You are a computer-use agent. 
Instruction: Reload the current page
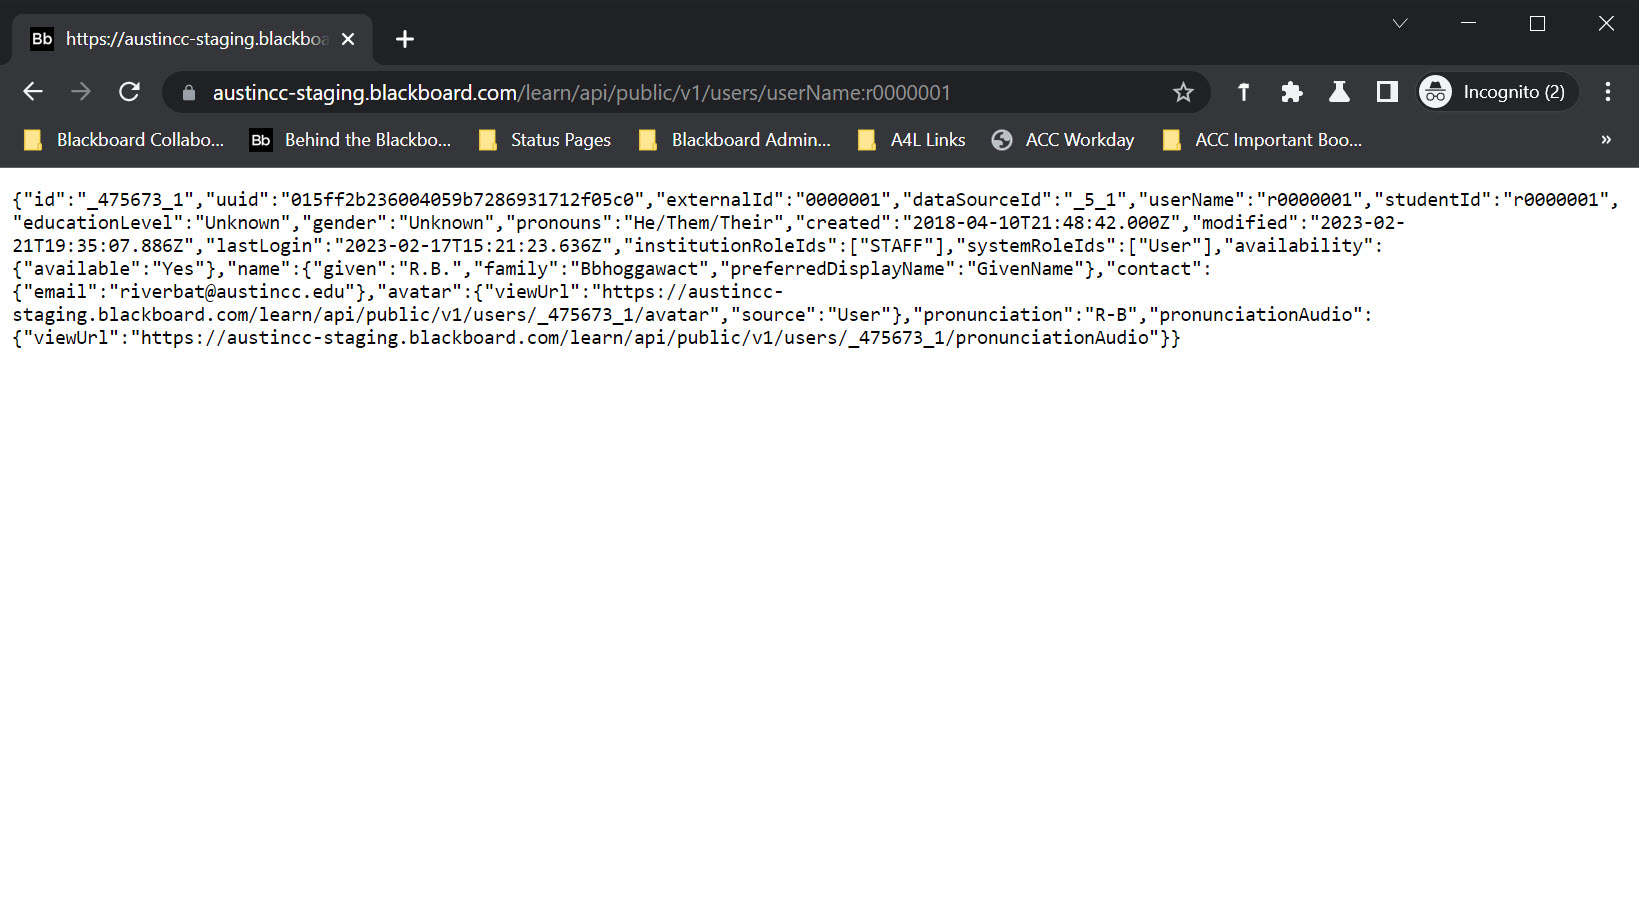pos(129,92)
